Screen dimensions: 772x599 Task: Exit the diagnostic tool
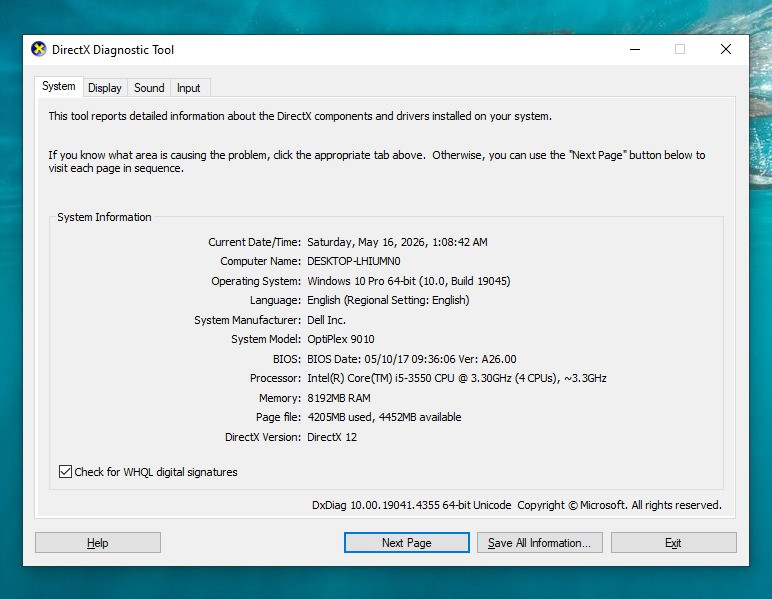pyautogui.click(x=674, y=542)
